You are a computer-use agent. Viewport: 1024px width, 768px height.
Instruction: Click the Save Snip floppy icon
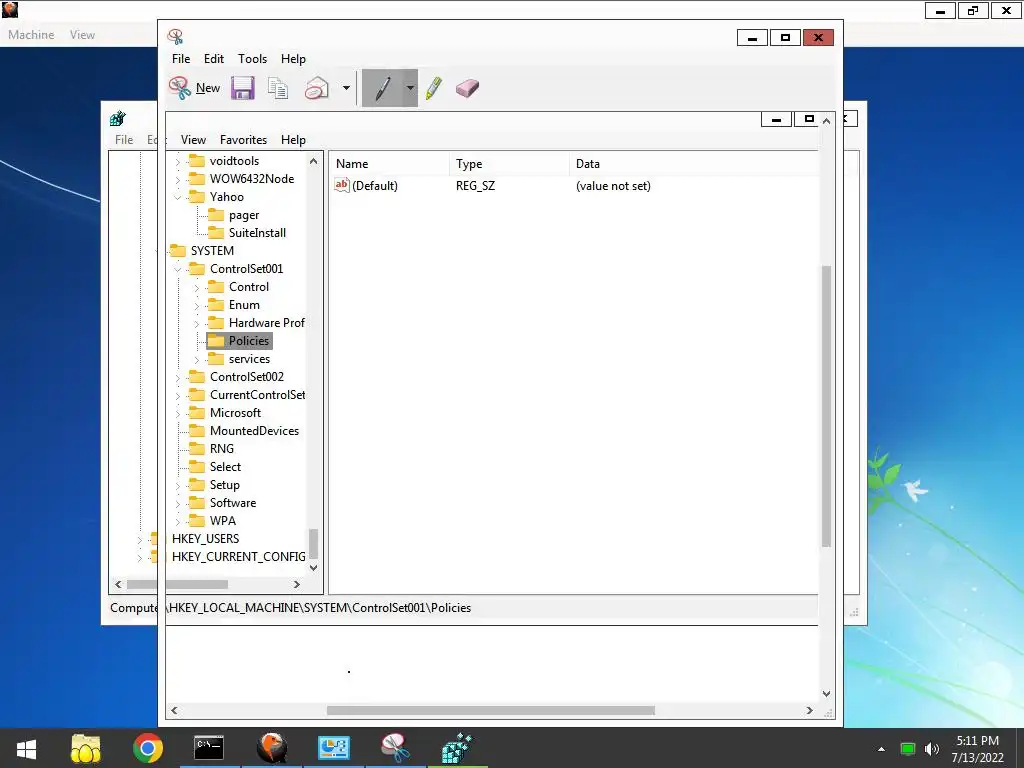click(x=242, y=88)
